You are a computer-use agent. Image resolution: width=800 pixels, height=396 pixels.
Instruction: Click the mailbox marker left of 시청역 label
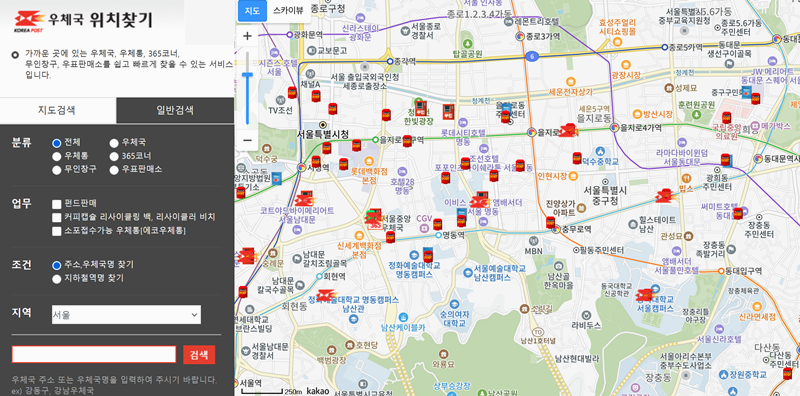click(x=316, y=162)
